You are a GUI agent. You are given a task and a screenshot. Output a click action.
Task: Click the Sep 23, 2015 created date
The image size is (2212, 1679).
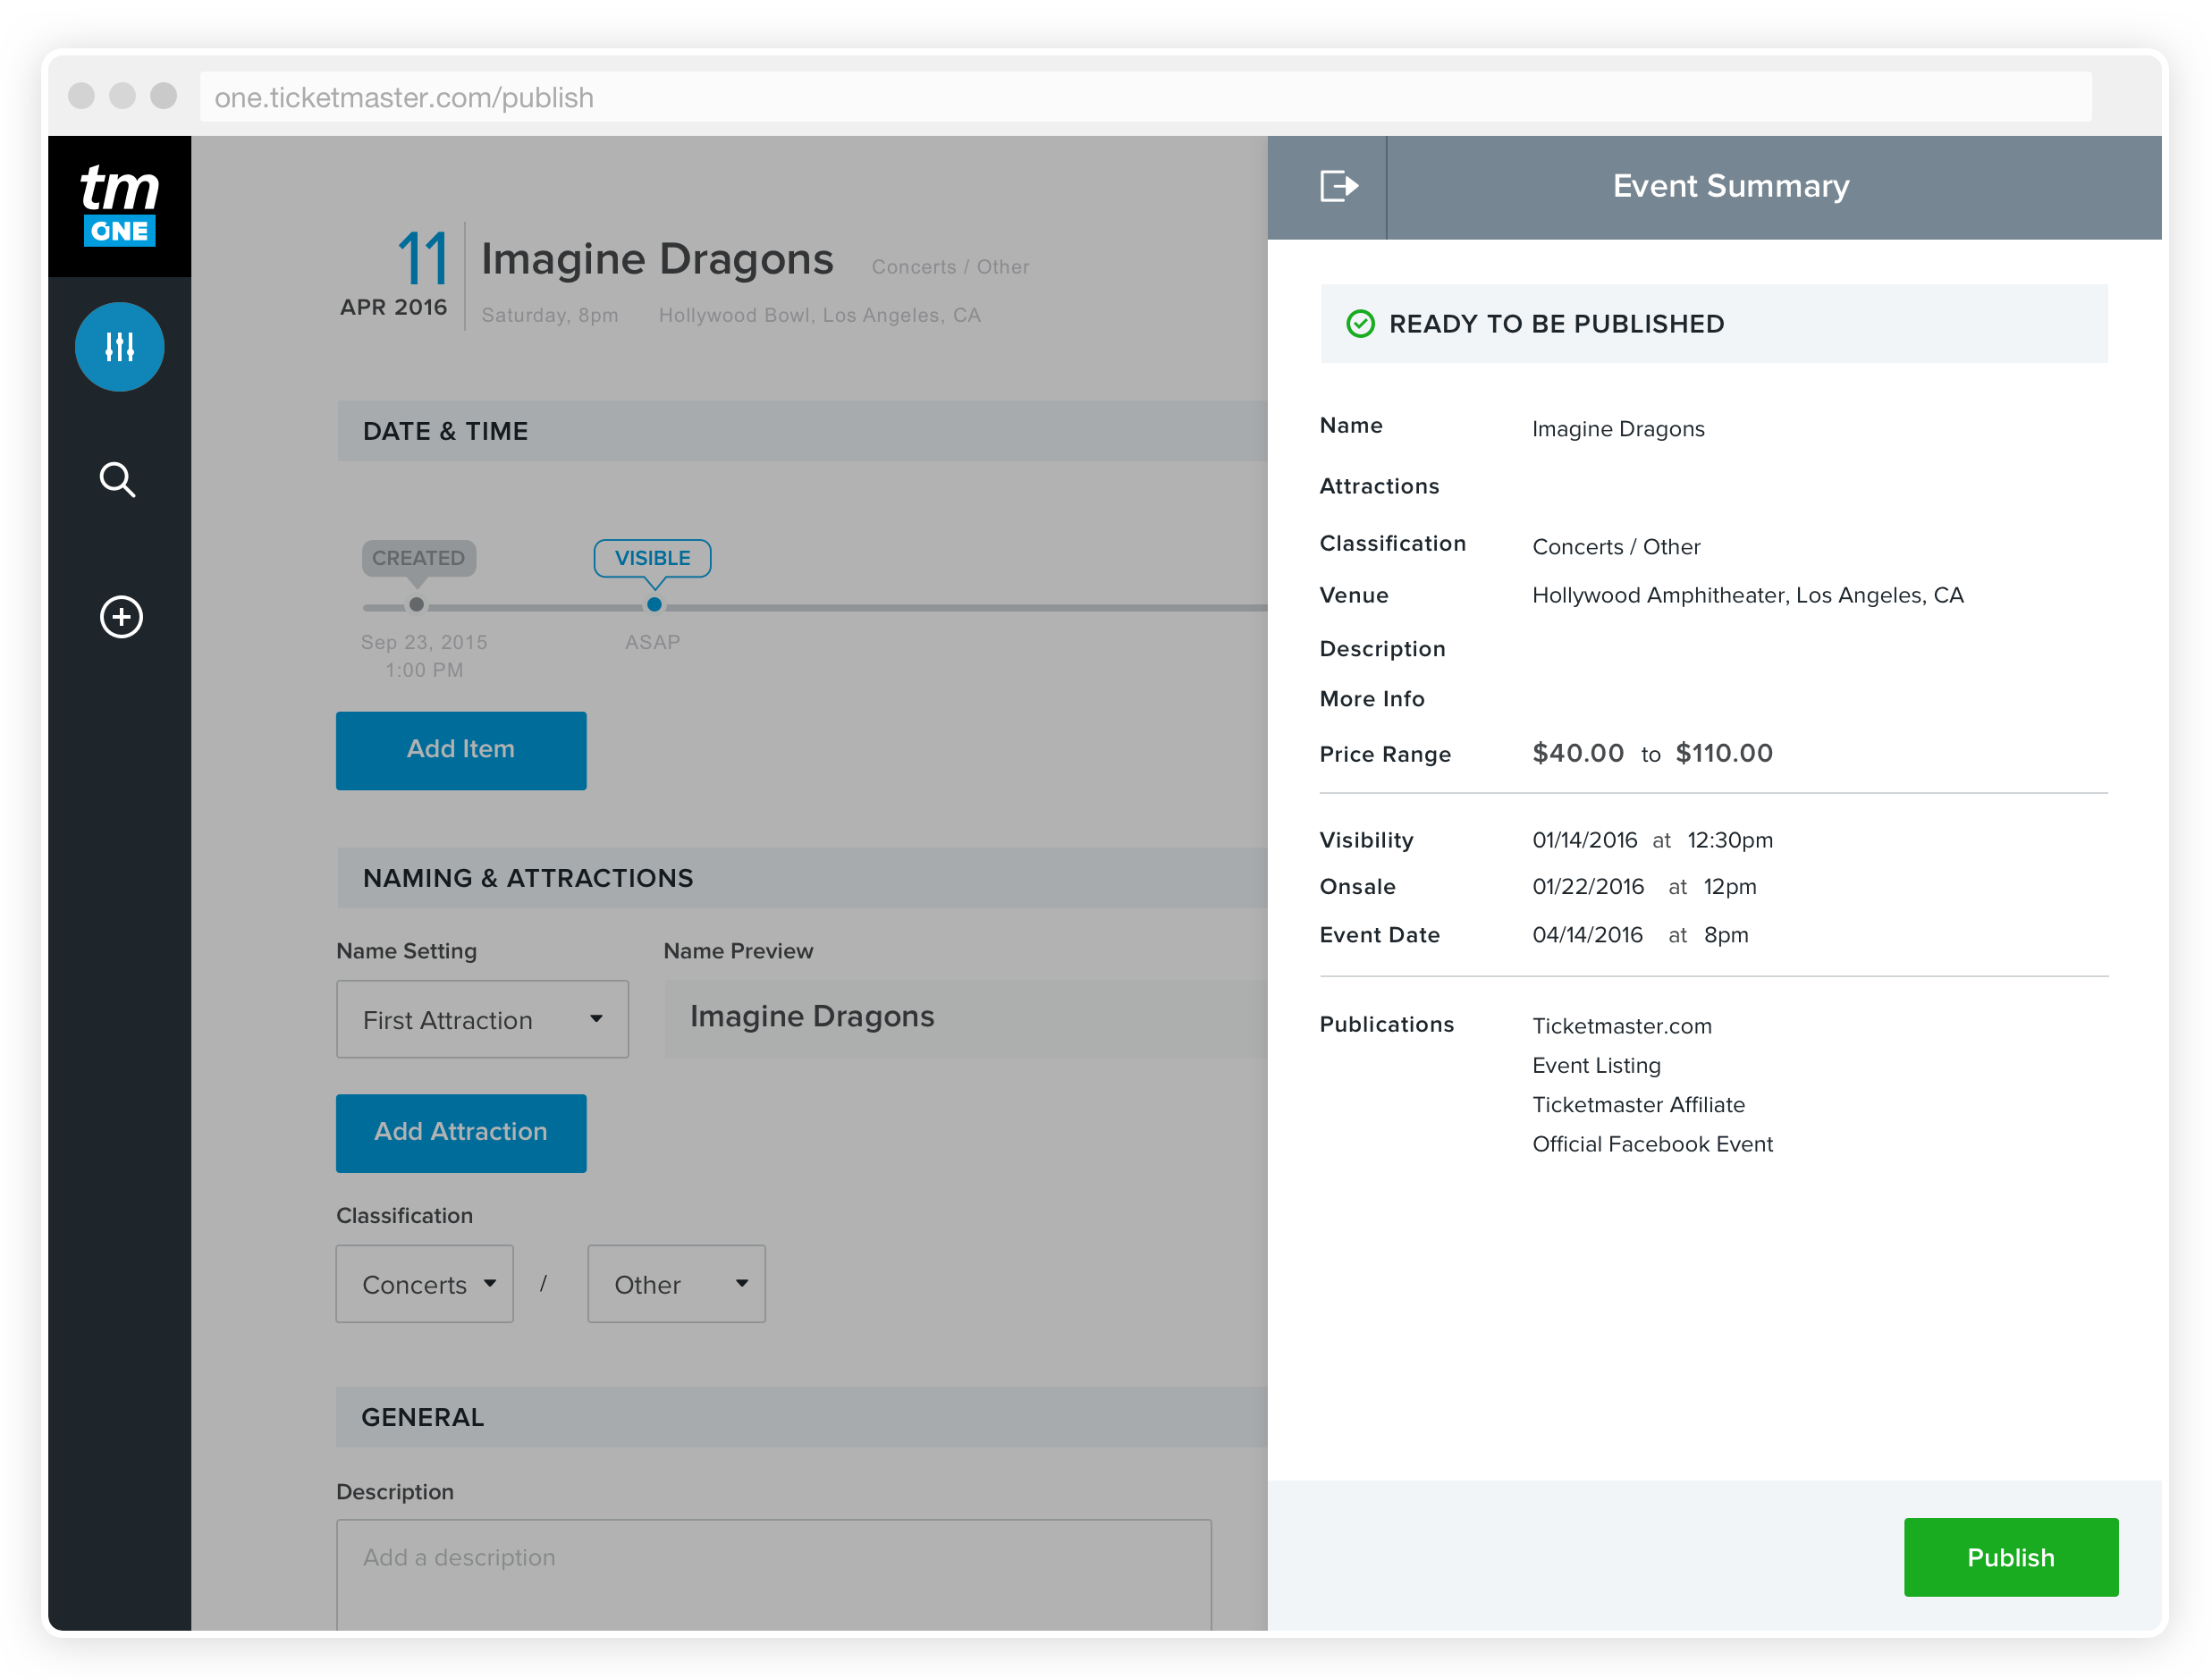[x=424, y=642]
